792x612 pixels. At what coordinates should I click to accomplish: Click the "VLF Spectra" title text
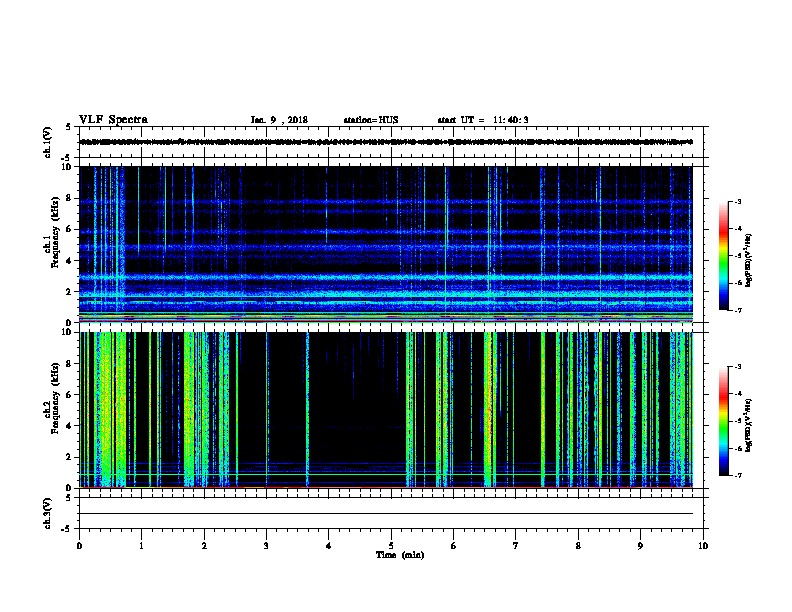tap(113, 120)
